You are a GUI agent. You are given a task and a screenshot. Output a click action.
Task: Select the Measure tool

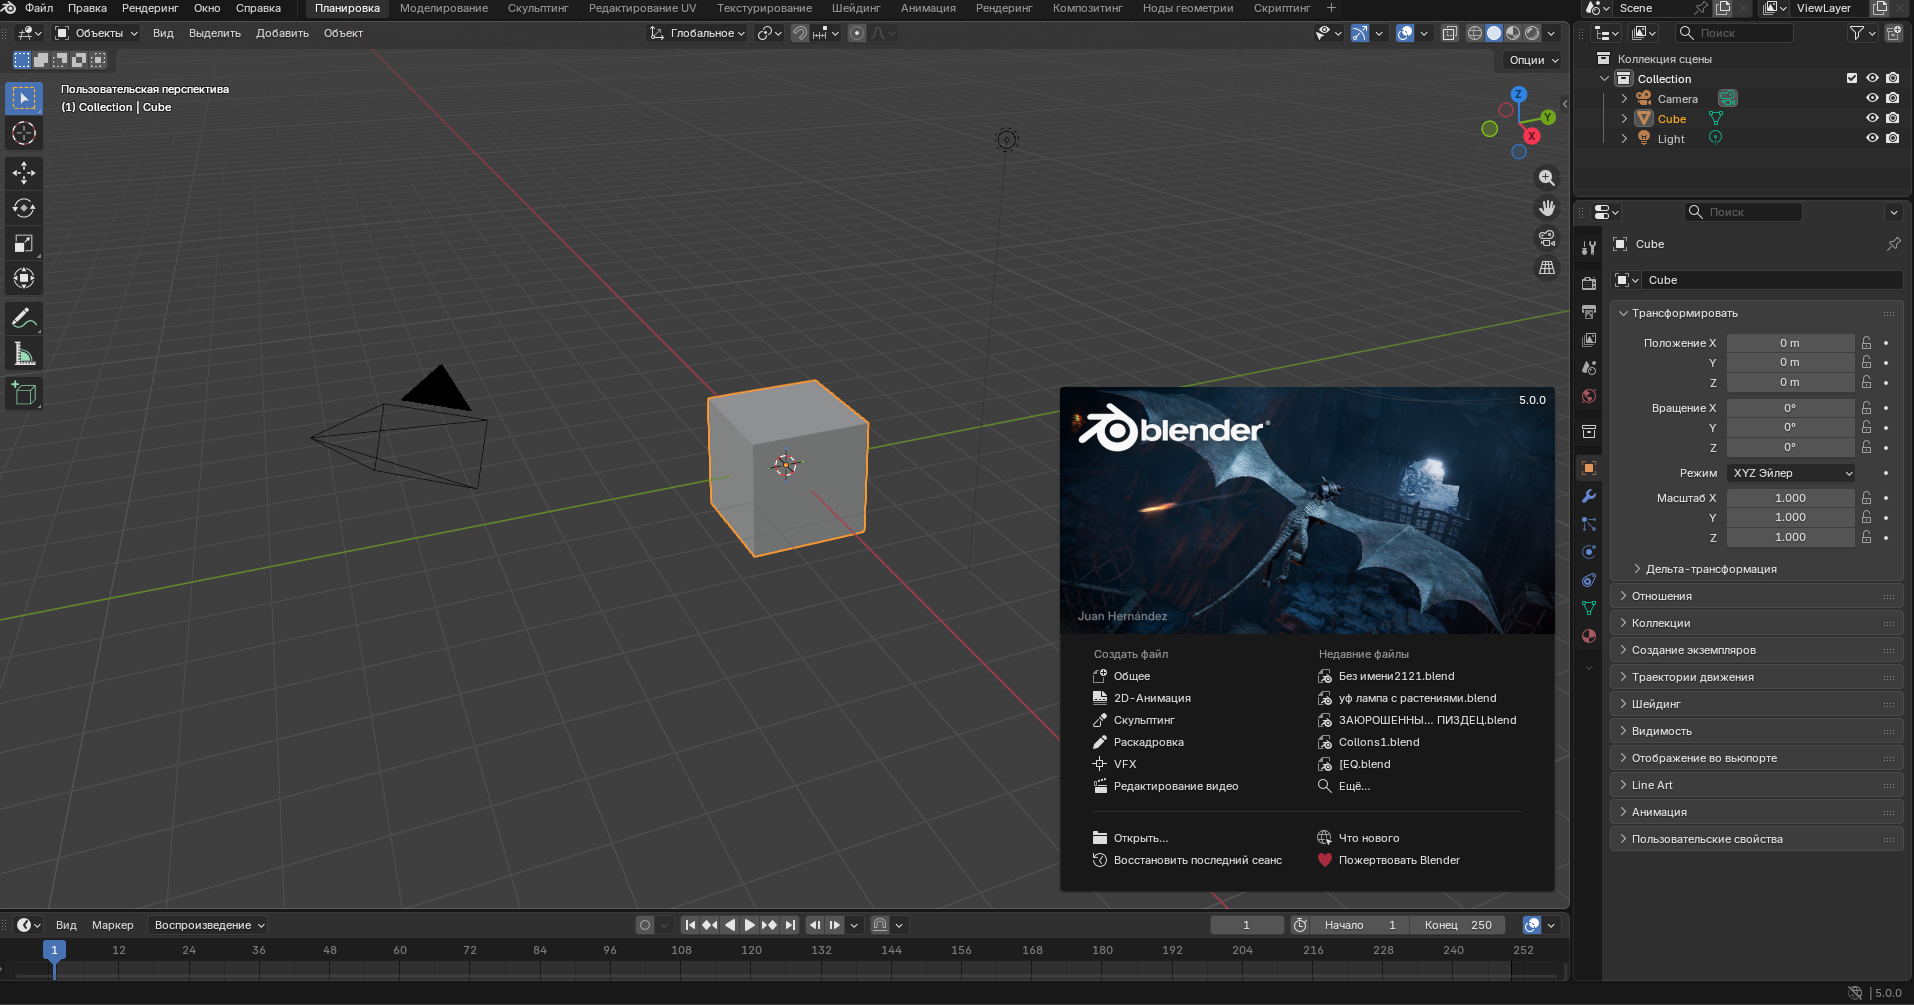coord(24,354)
